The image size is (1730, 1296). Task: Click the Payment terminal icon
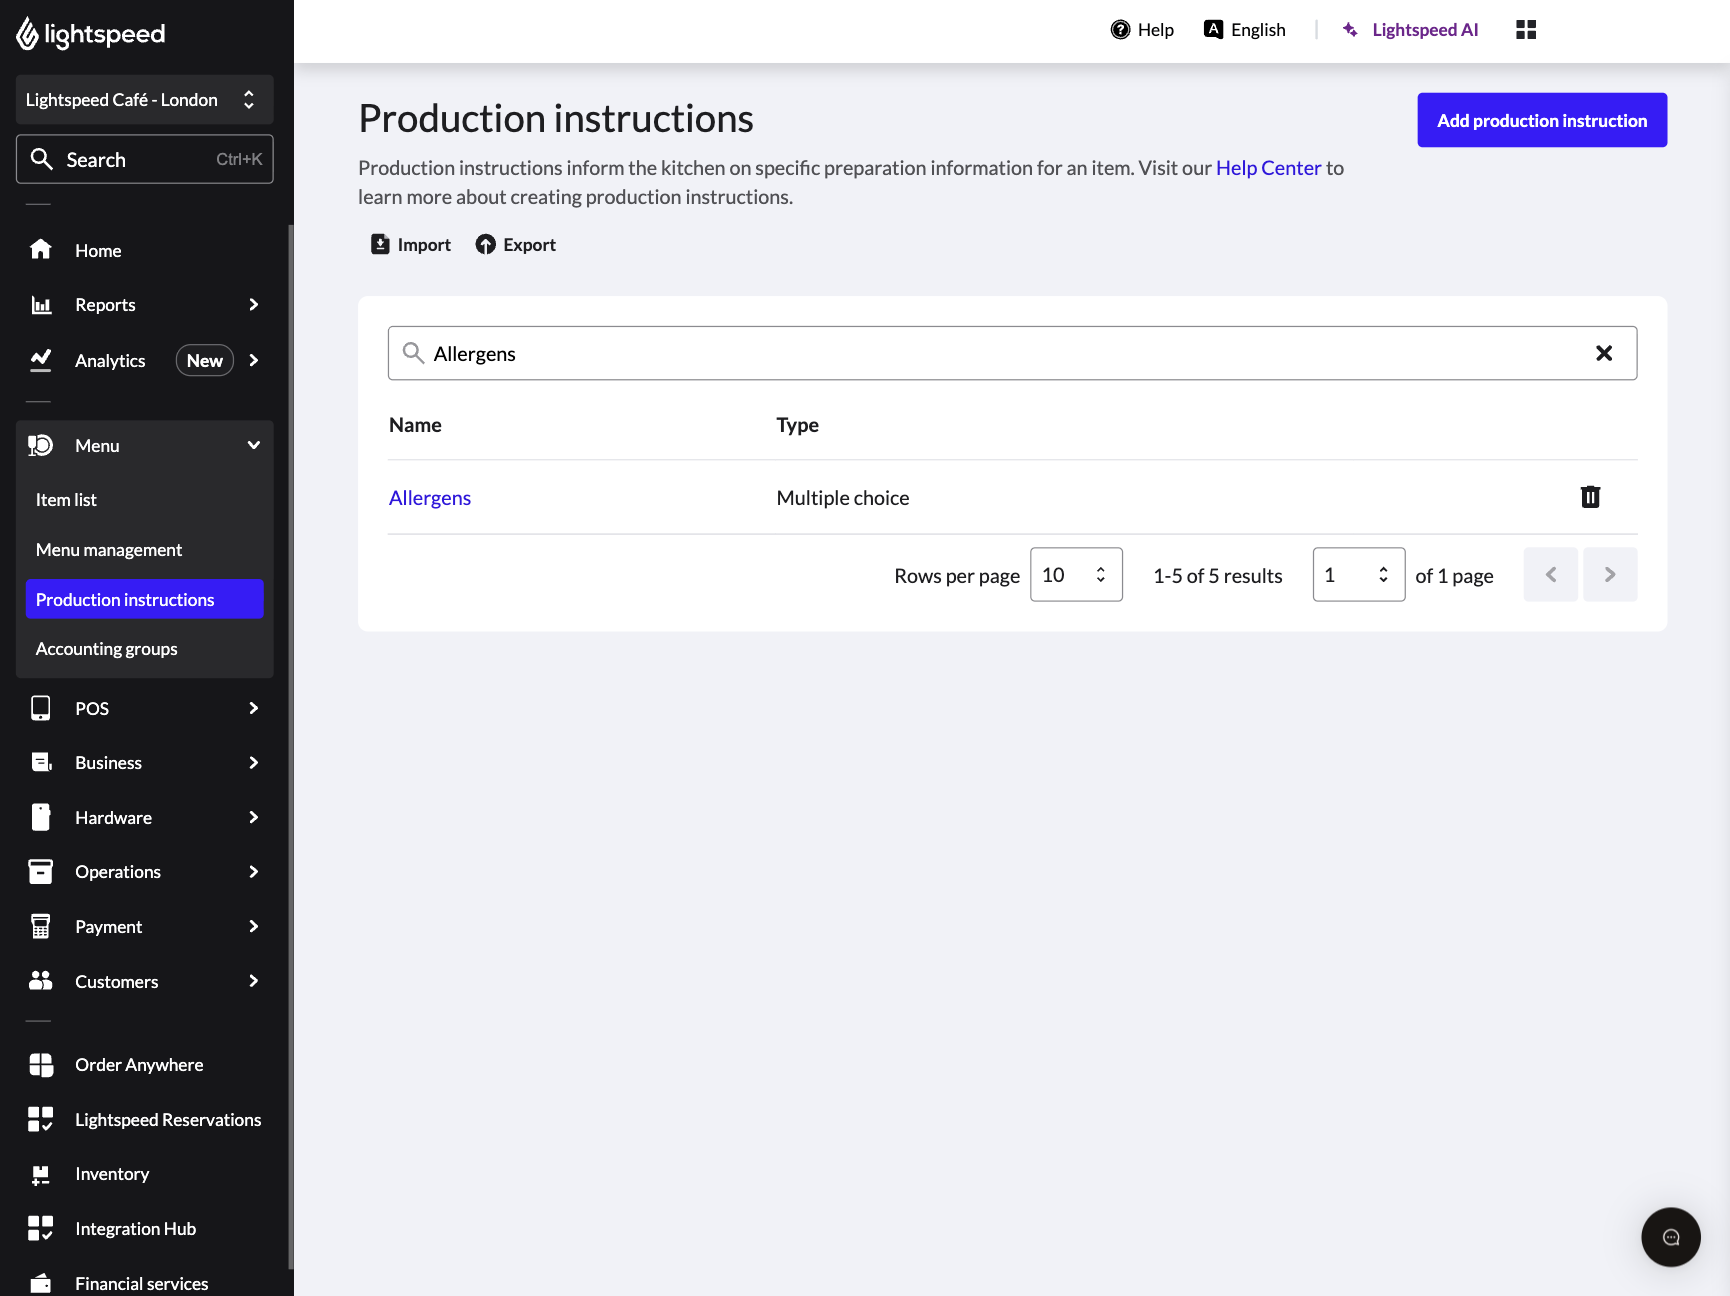click(x=41, y=926)
